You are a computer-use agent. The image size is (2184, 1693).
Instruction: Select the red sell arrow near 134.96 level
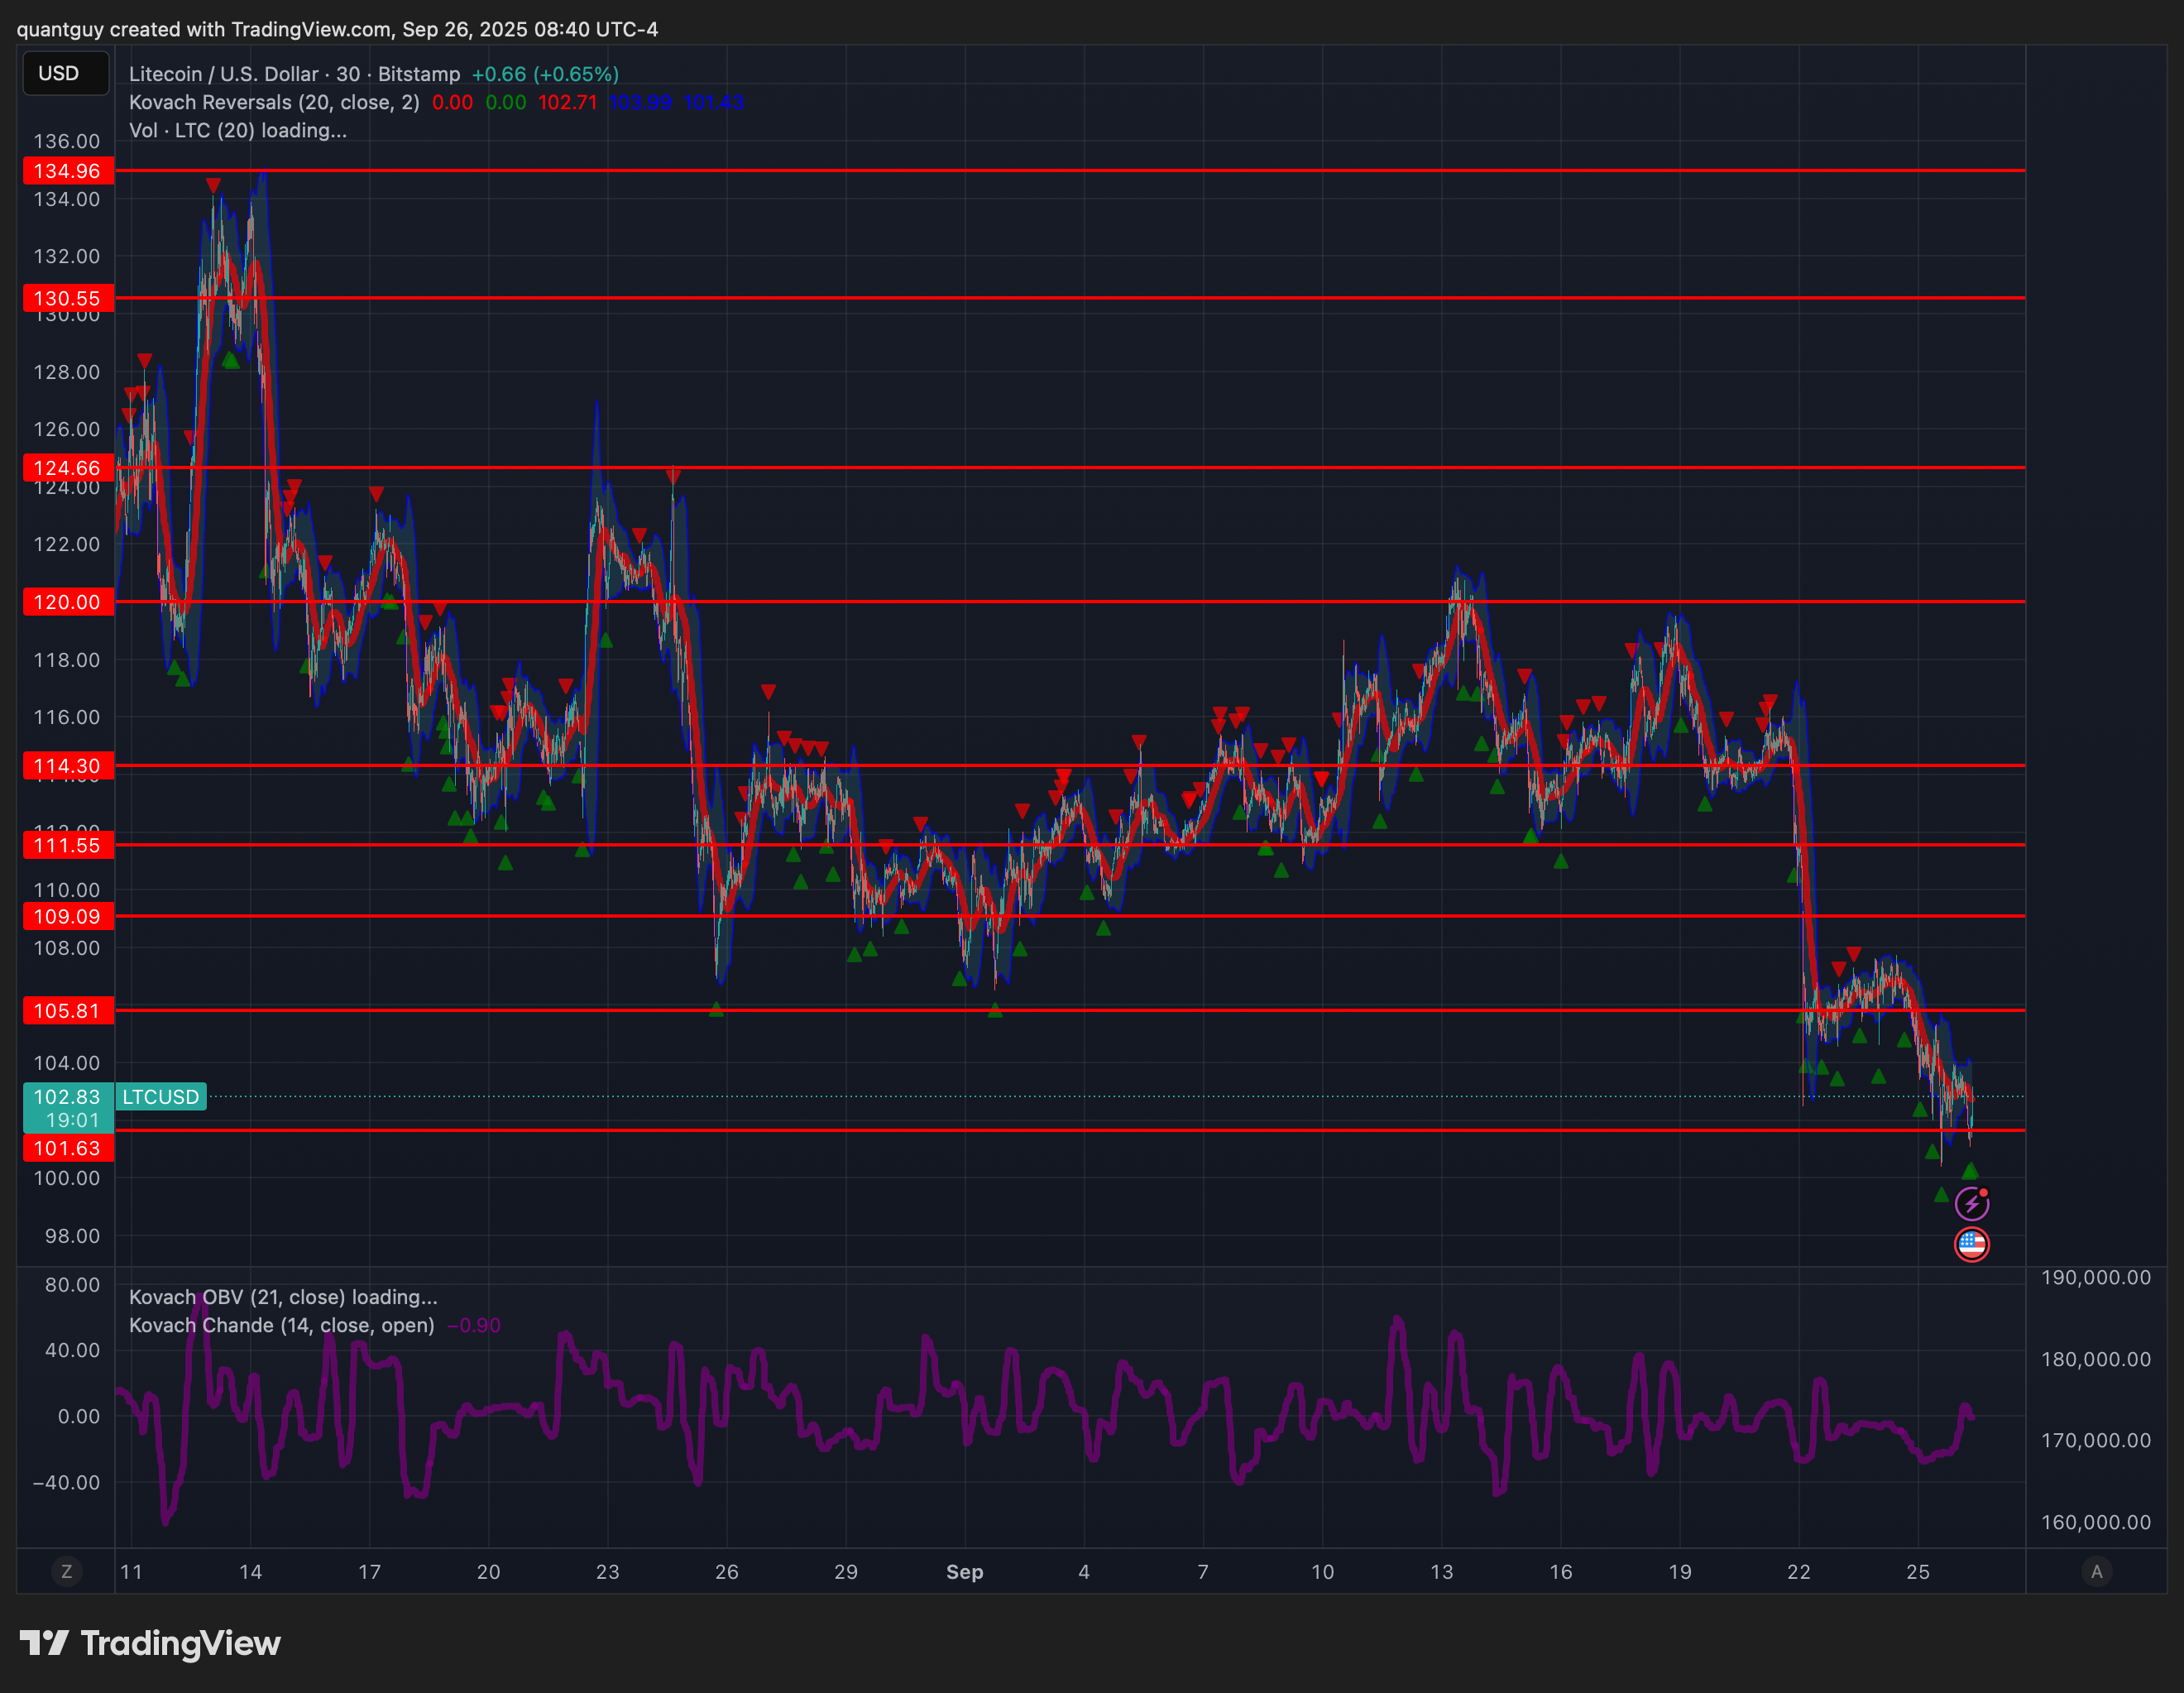coord(213,184)
